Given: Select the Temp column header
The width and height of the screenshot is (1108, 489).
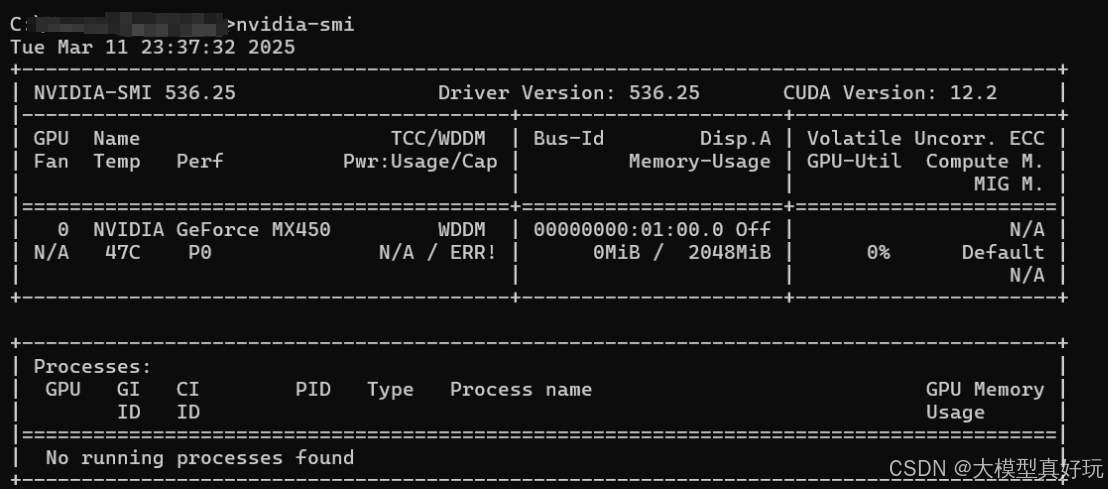Looking at the screenshot, I should 117,162.
